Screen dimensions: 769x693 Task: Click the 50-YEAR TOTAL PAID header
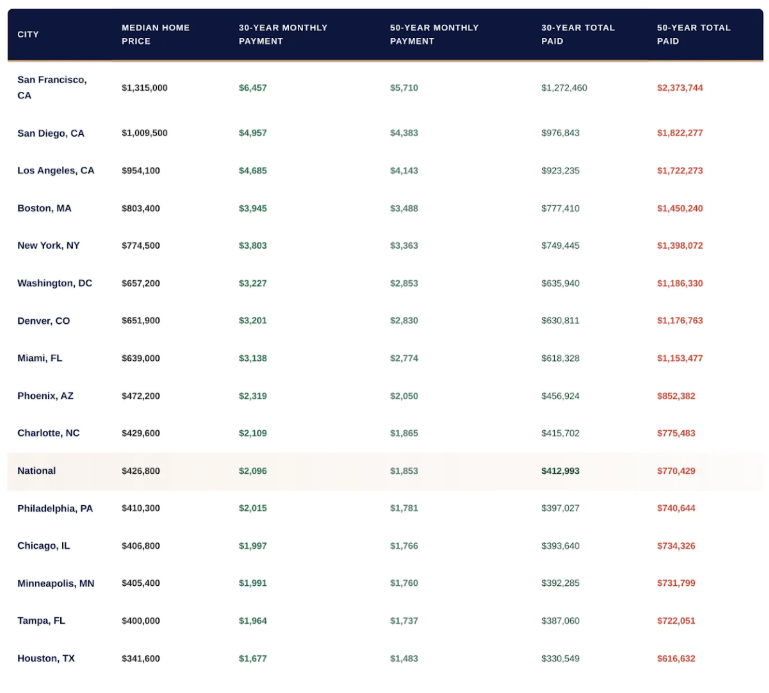(x=693, y=34)
